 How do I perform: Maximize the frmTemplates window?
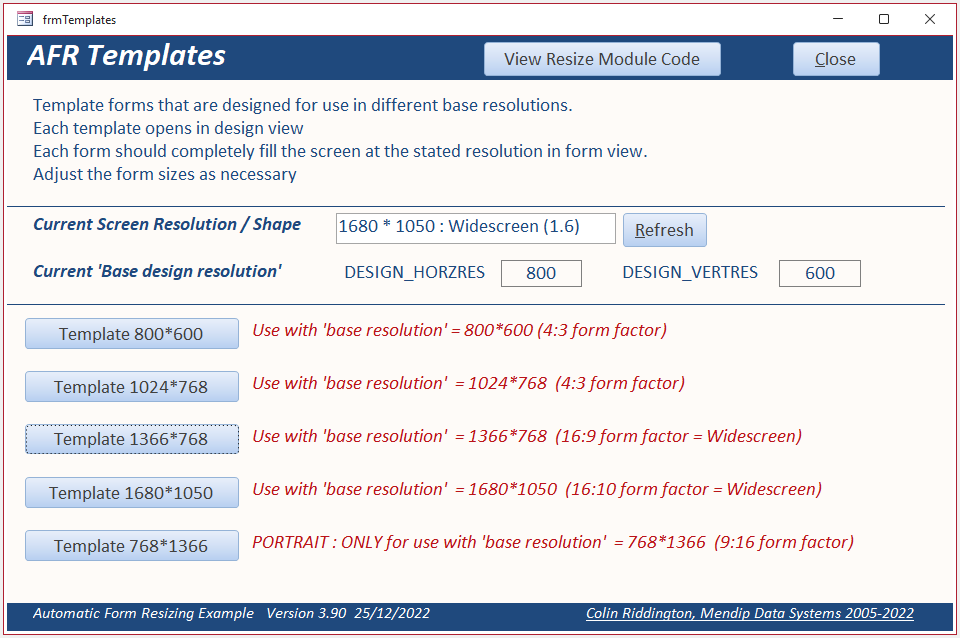883,19
